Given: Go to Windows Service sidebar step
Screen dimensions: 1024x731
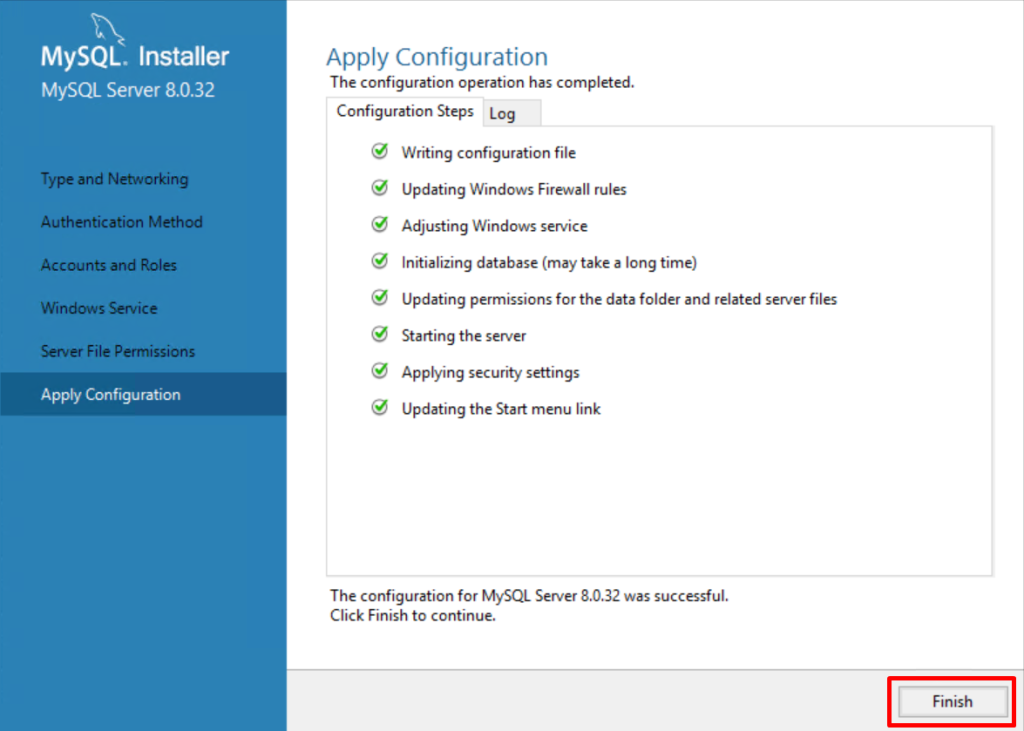Looking at the screenshot, I should pyautogui.click(x=99, y=308).
